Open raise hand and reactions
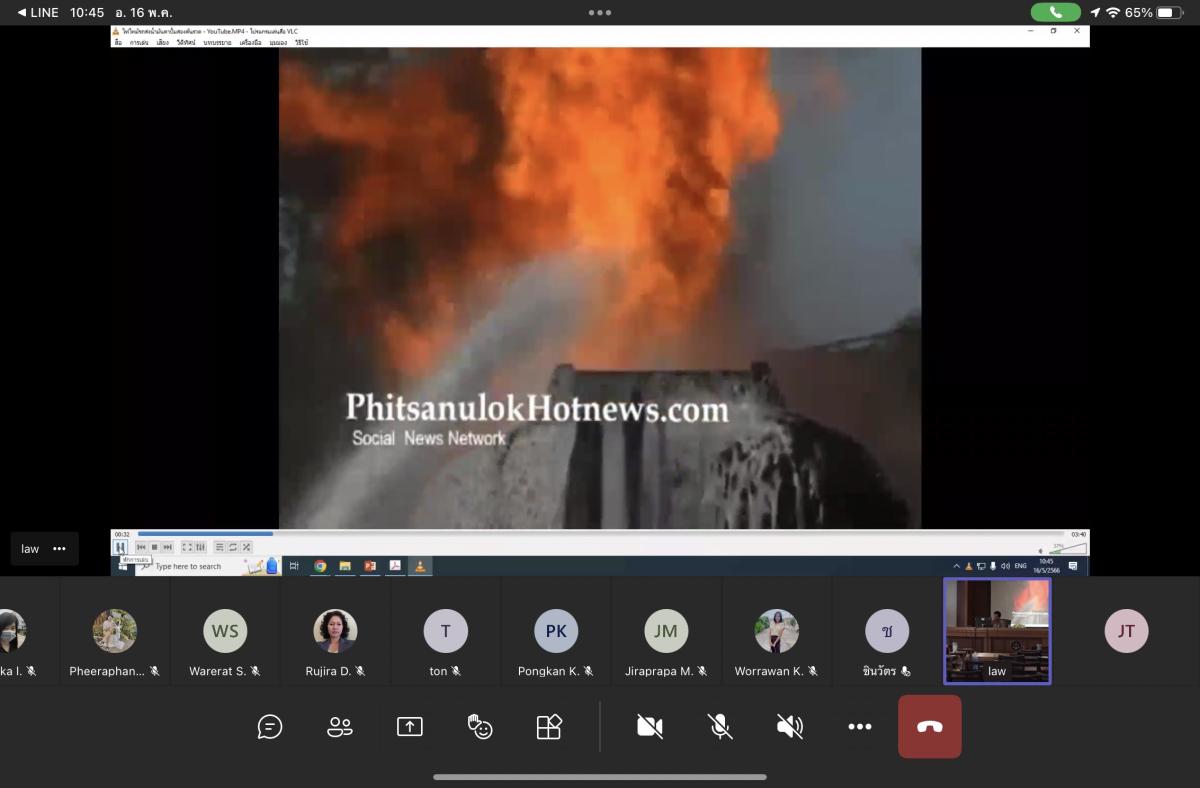 pyautogui.click(x=480, y=727)
